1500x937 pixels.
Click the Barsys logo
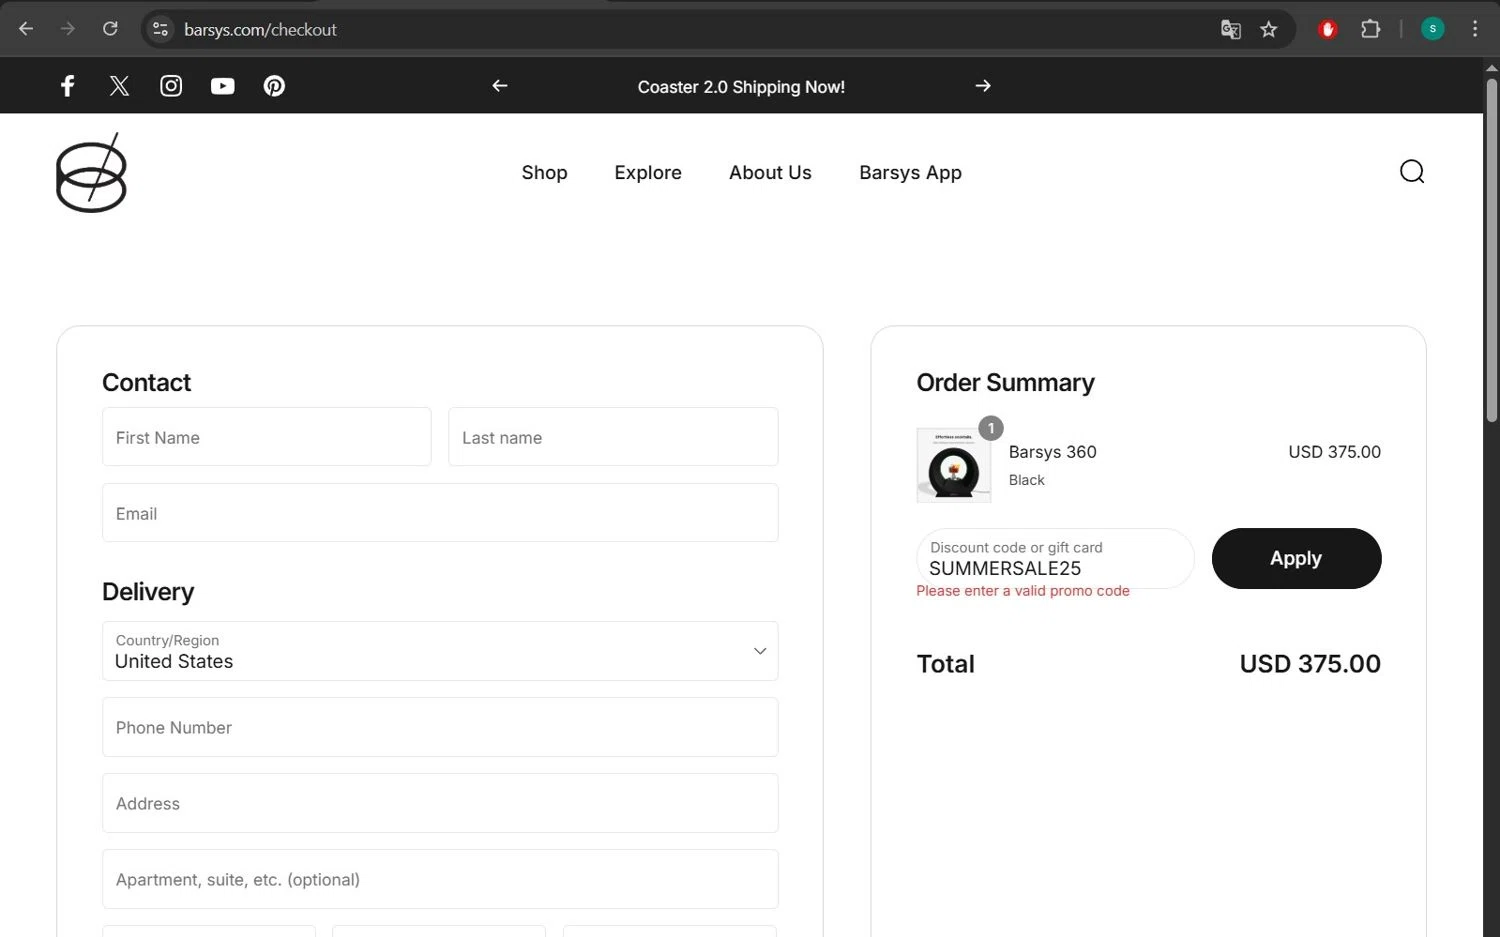pos(91,173)
